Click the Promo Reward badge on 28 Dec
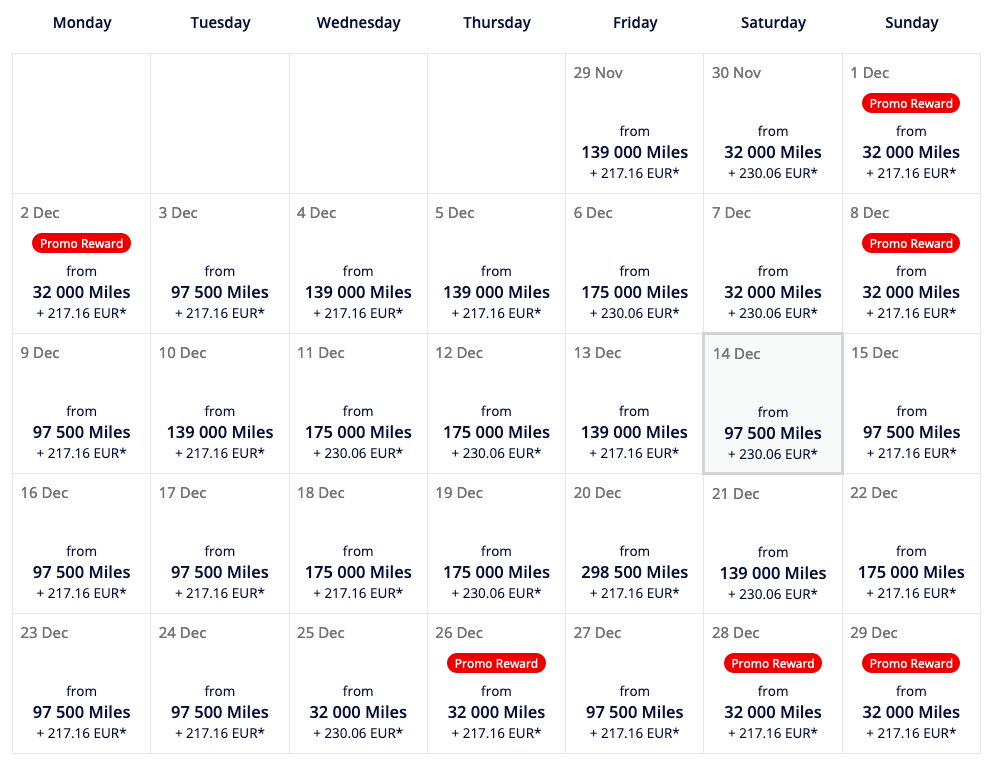The height and width of the screenshot is (764, 988). pos(773,663)
